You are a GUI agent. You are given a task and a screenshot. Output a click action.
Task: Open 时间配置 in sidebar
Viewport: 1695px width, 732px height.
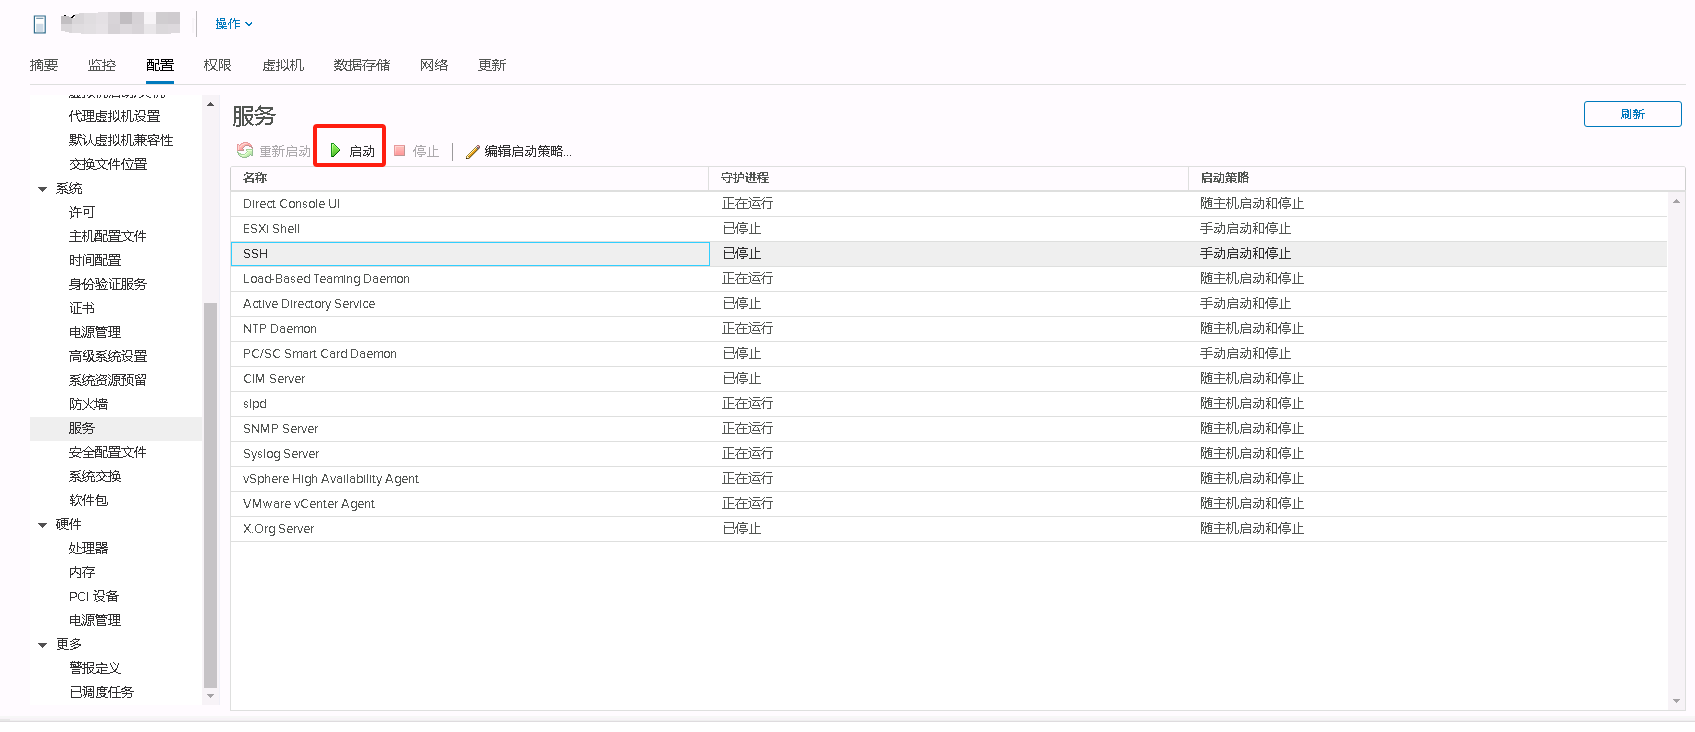point(95,260)
